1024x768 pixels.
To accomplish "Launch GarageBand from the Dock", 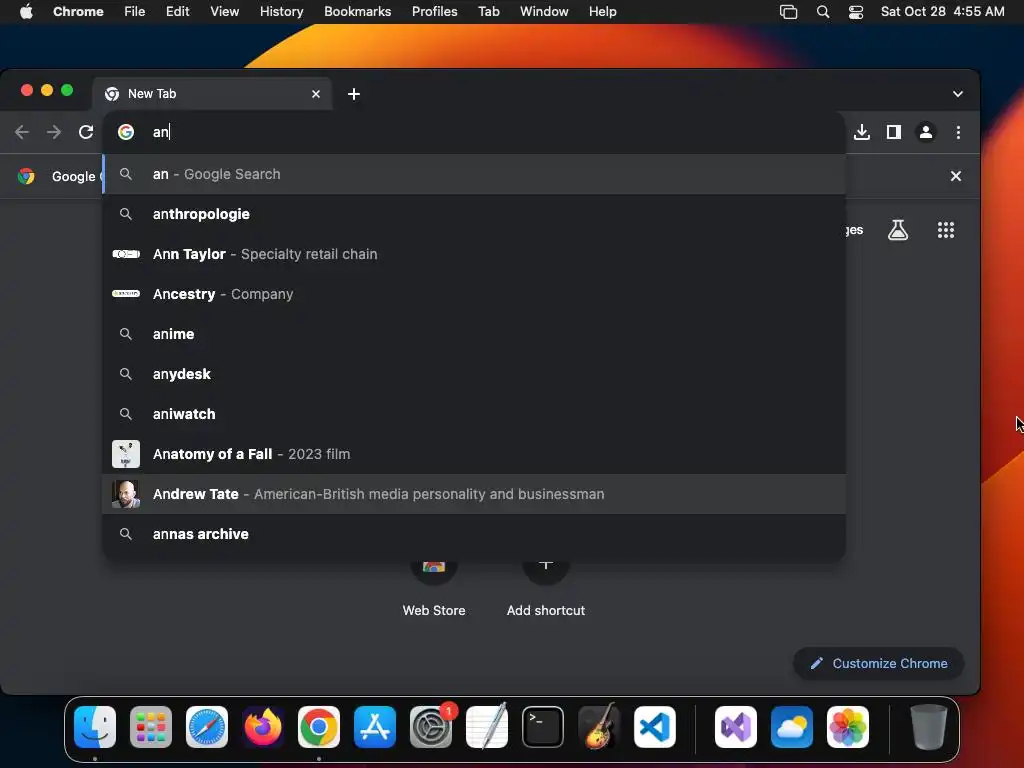I will click(599, 727).
